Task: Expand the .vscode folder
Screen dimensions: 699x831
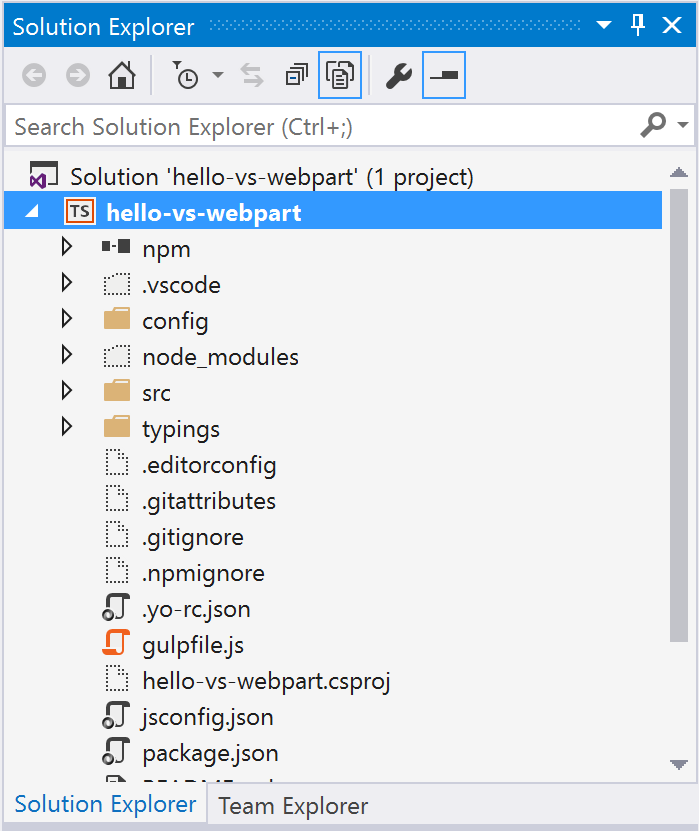Action: point(66,282)
